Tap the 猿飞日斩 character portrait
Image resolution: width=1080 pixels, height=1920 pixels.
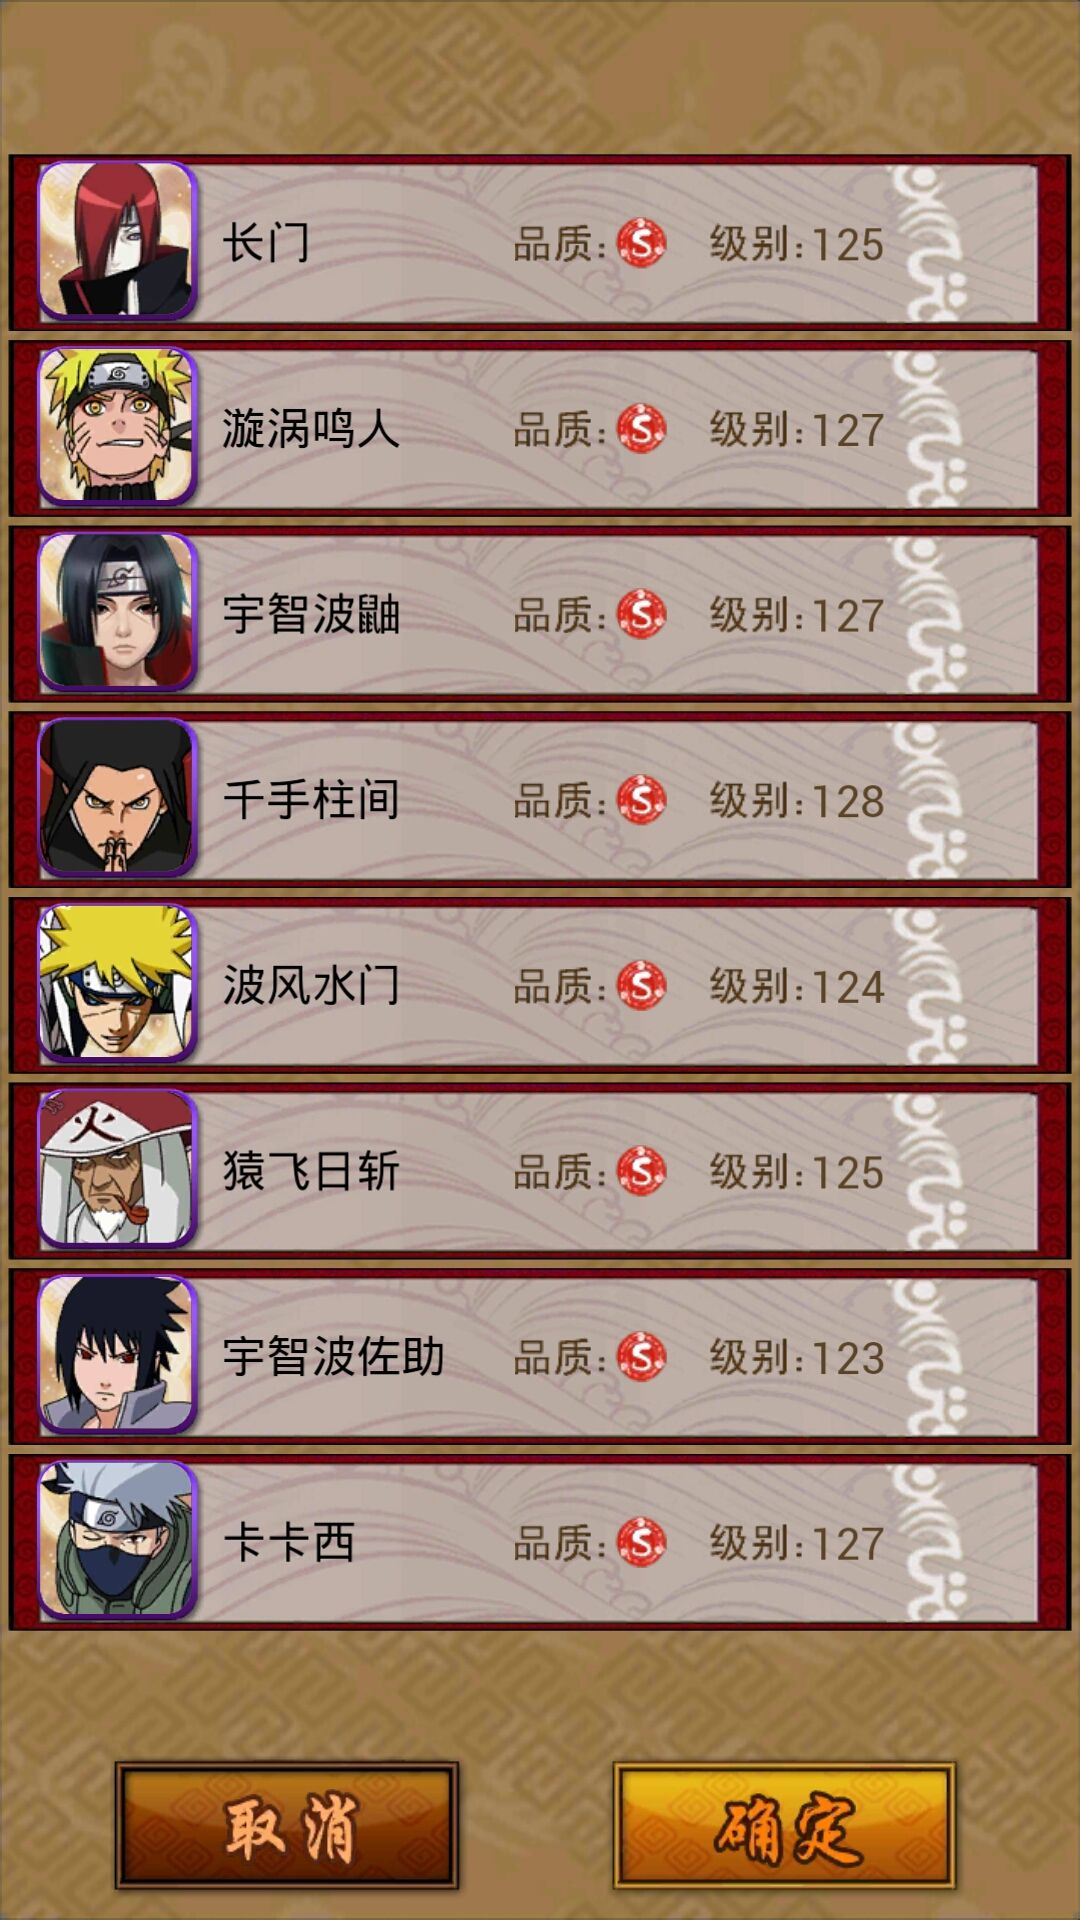click(x=117, y=1169)
